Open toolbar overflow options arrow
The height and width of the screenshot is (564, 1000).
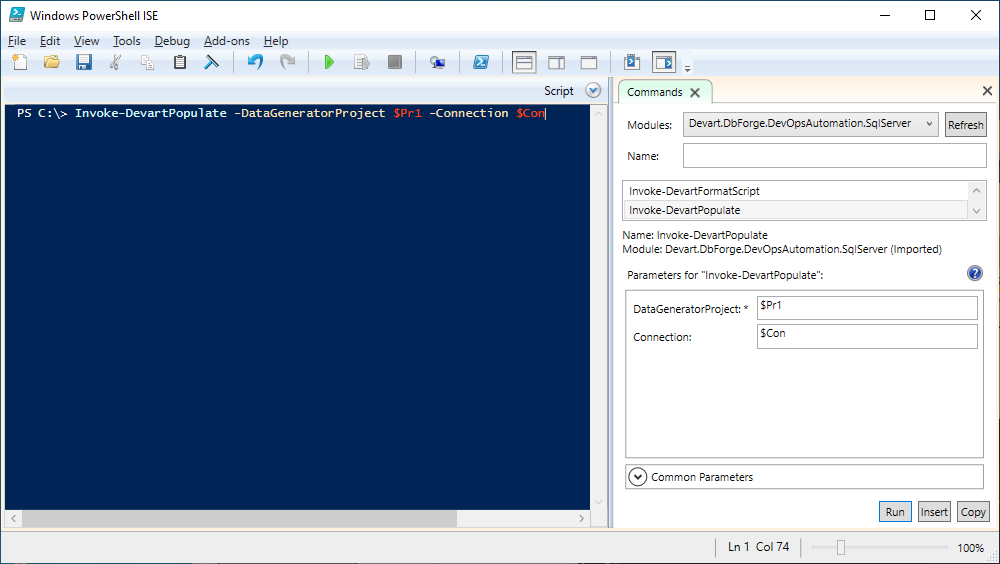tap(688, 68)
